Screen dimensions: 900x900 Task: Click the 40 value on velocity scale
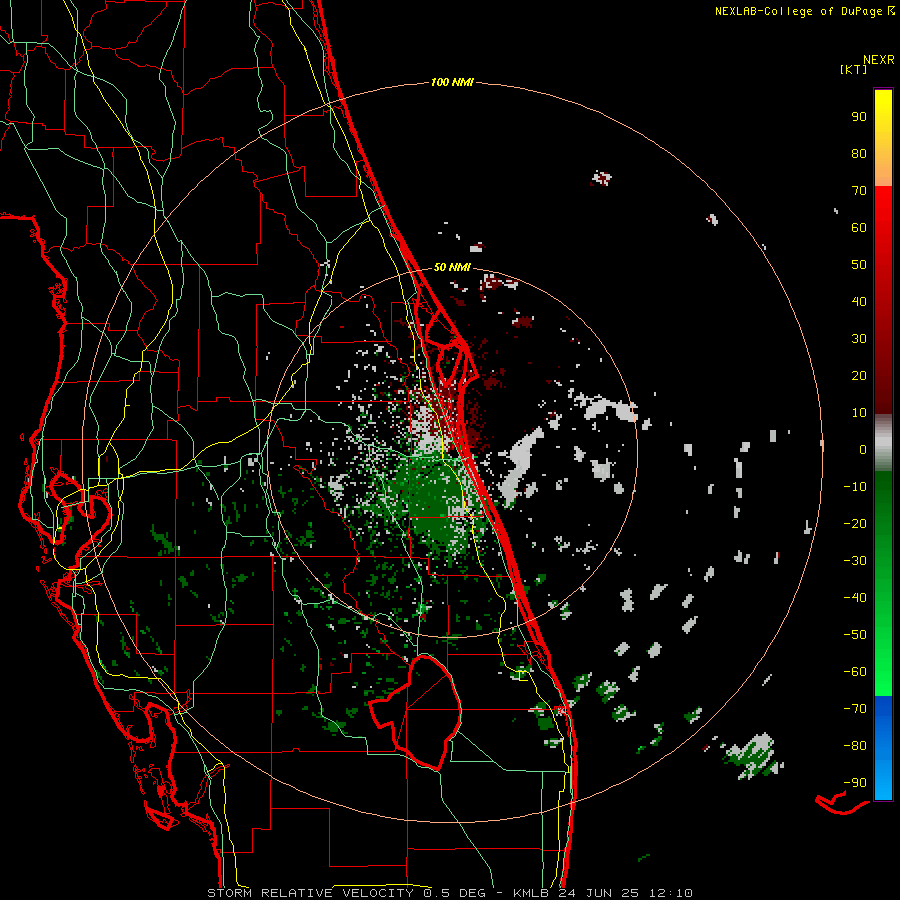[859, 302]
